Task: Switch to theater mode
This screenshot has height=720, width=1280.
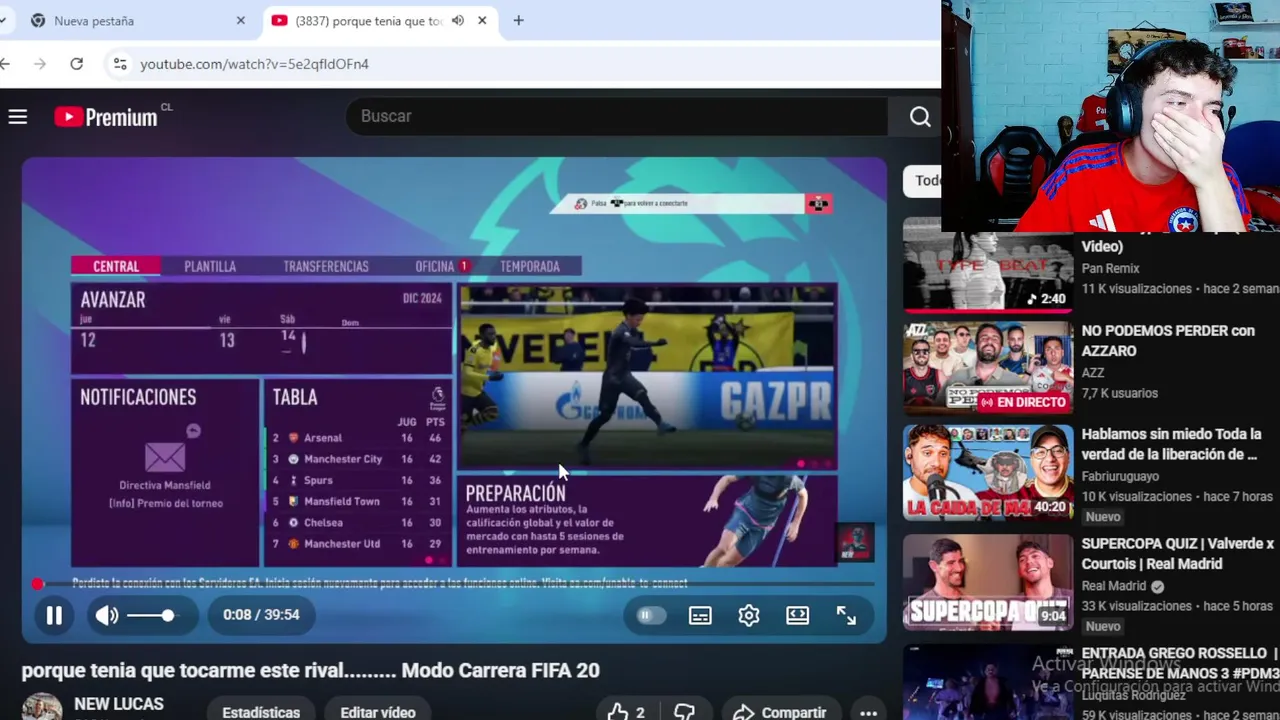Action: [x=797, y=616]
